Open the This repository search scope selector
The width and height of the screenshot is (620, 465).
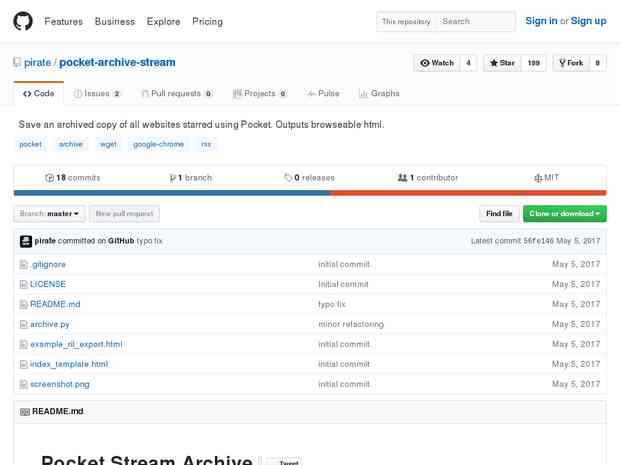pos(406,21)
